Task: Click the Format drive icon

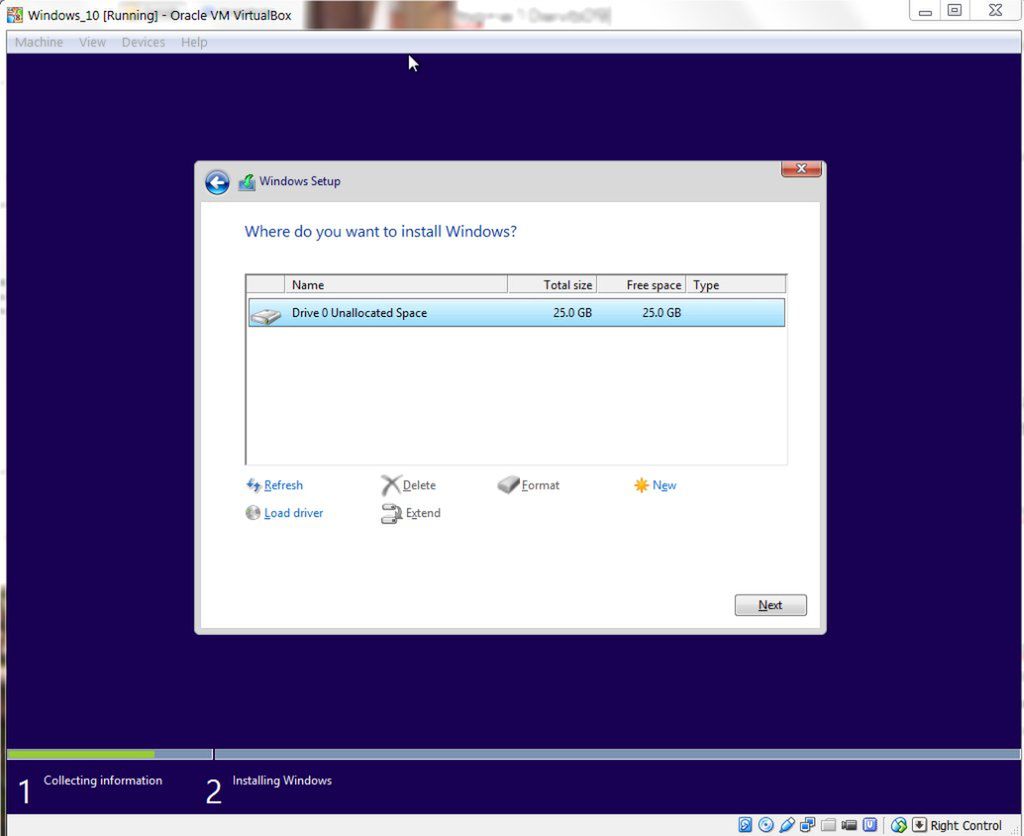Action: (x=508, y=485)
